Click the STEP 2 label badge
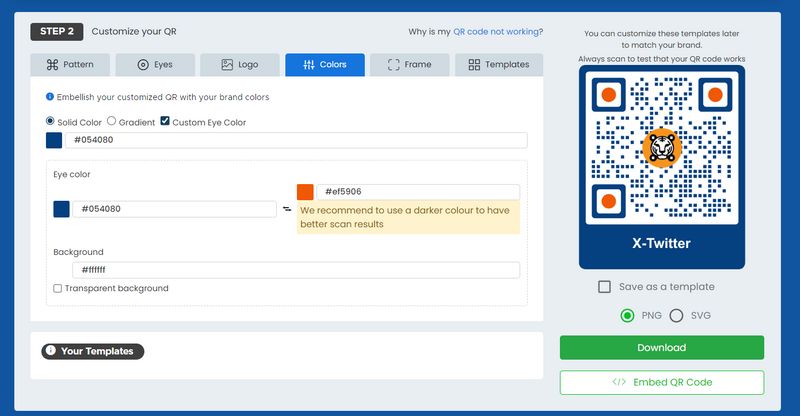 [x=57, y=32]
